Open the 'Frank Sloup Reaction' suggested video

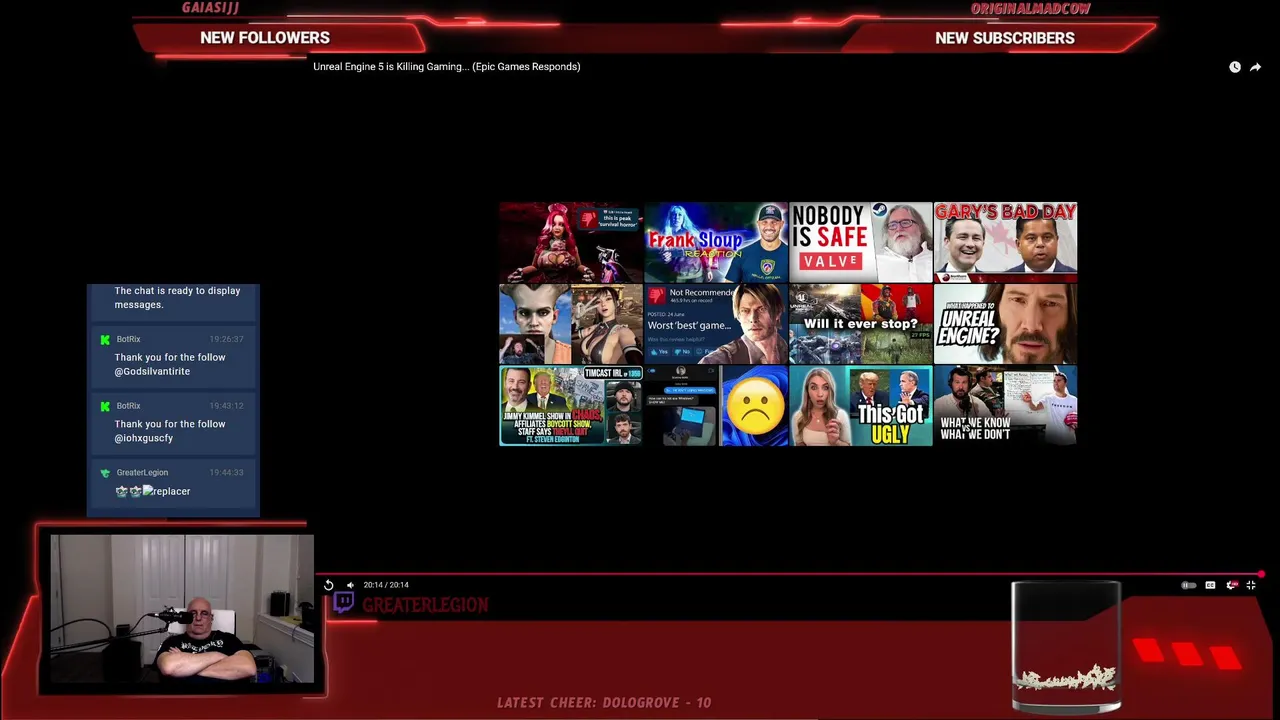(x=716, y=242)
